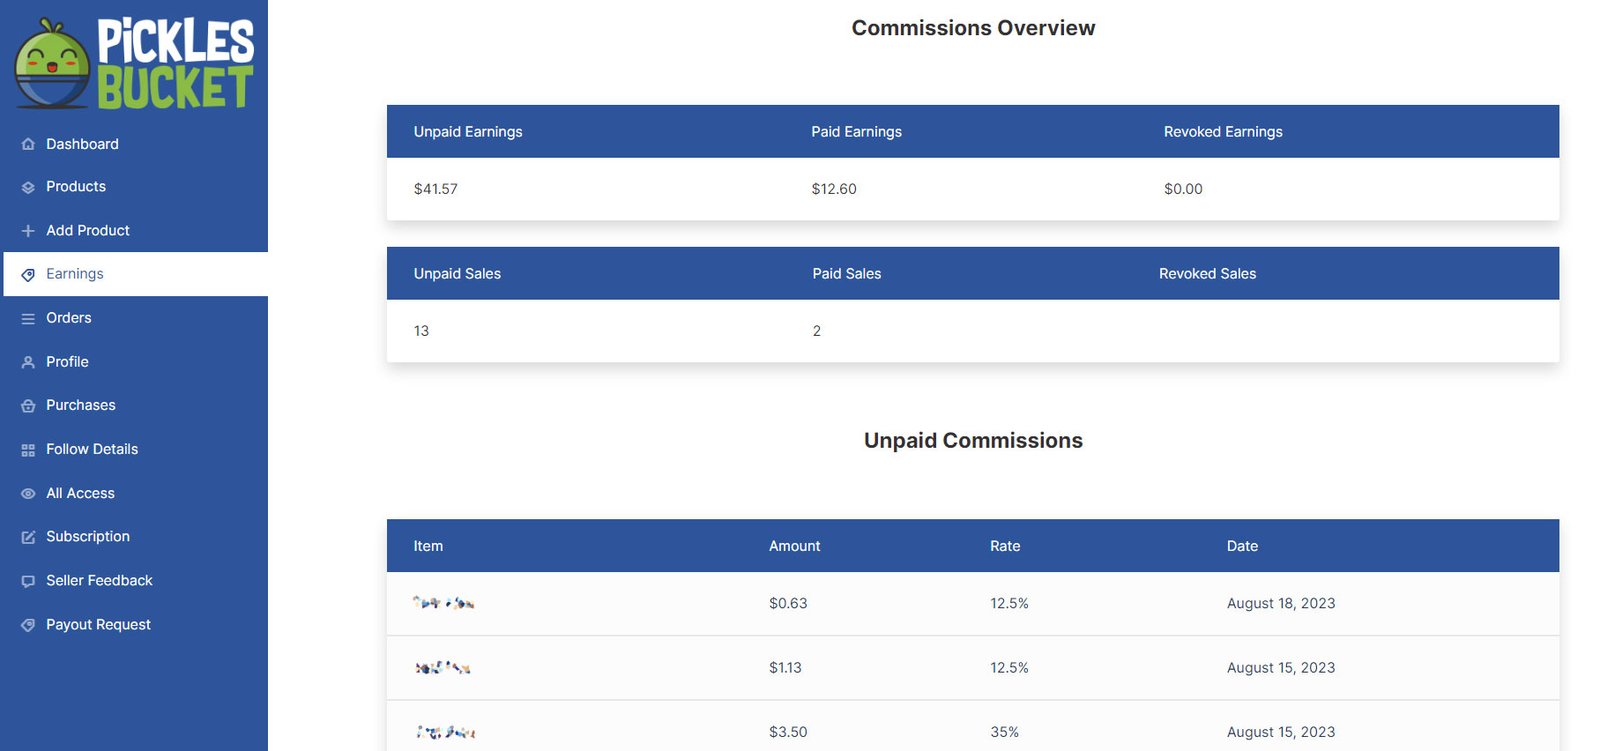The height and width of the screenshot is (751, 1600).
Task: Click the All Access eye icon
Action: coord(28,494)
